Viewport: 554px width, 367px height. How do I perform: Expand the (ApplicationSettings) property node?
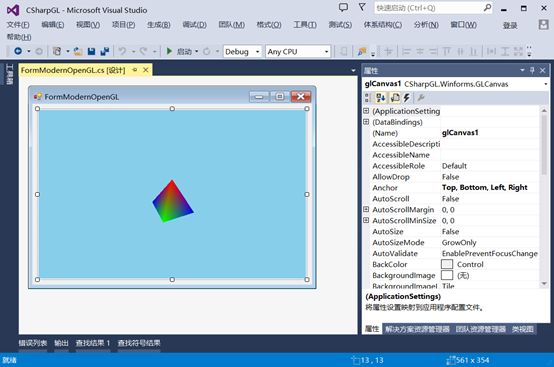click(x=366, y=111)
